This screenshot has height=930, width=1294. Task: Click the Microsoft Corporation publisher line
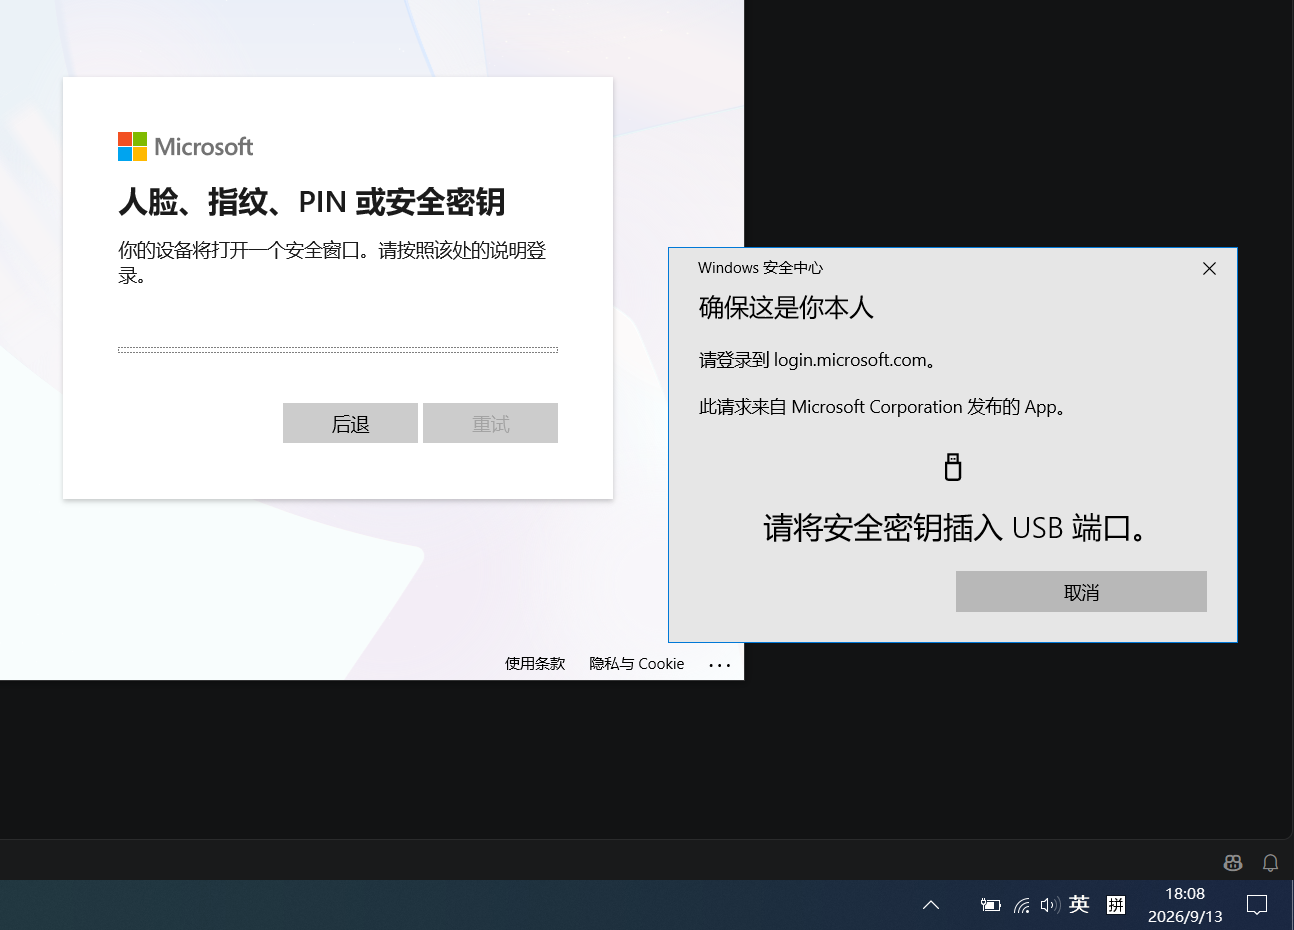pos(883,407)
